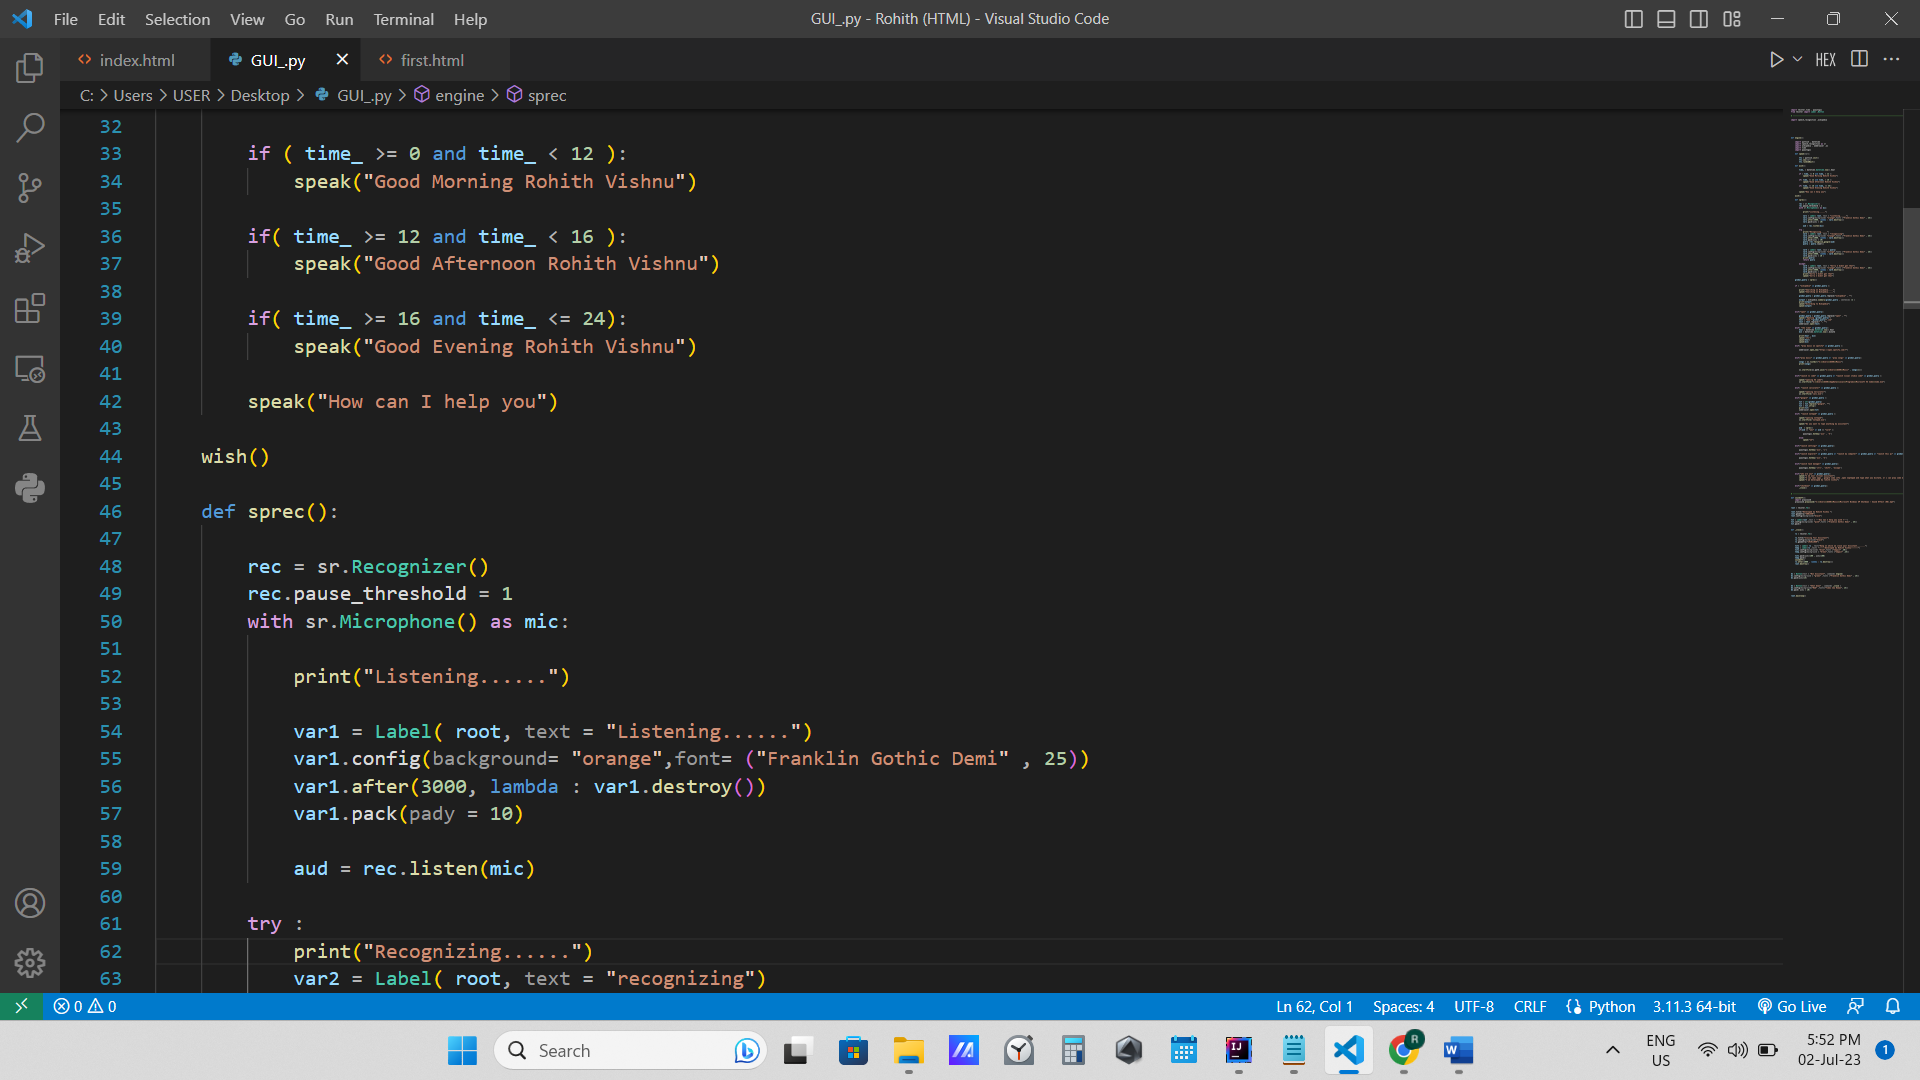Open the Search view in activity bar
This screenshot has width=1920, height=1080.
pyautogui.click(x=30, y=127)
